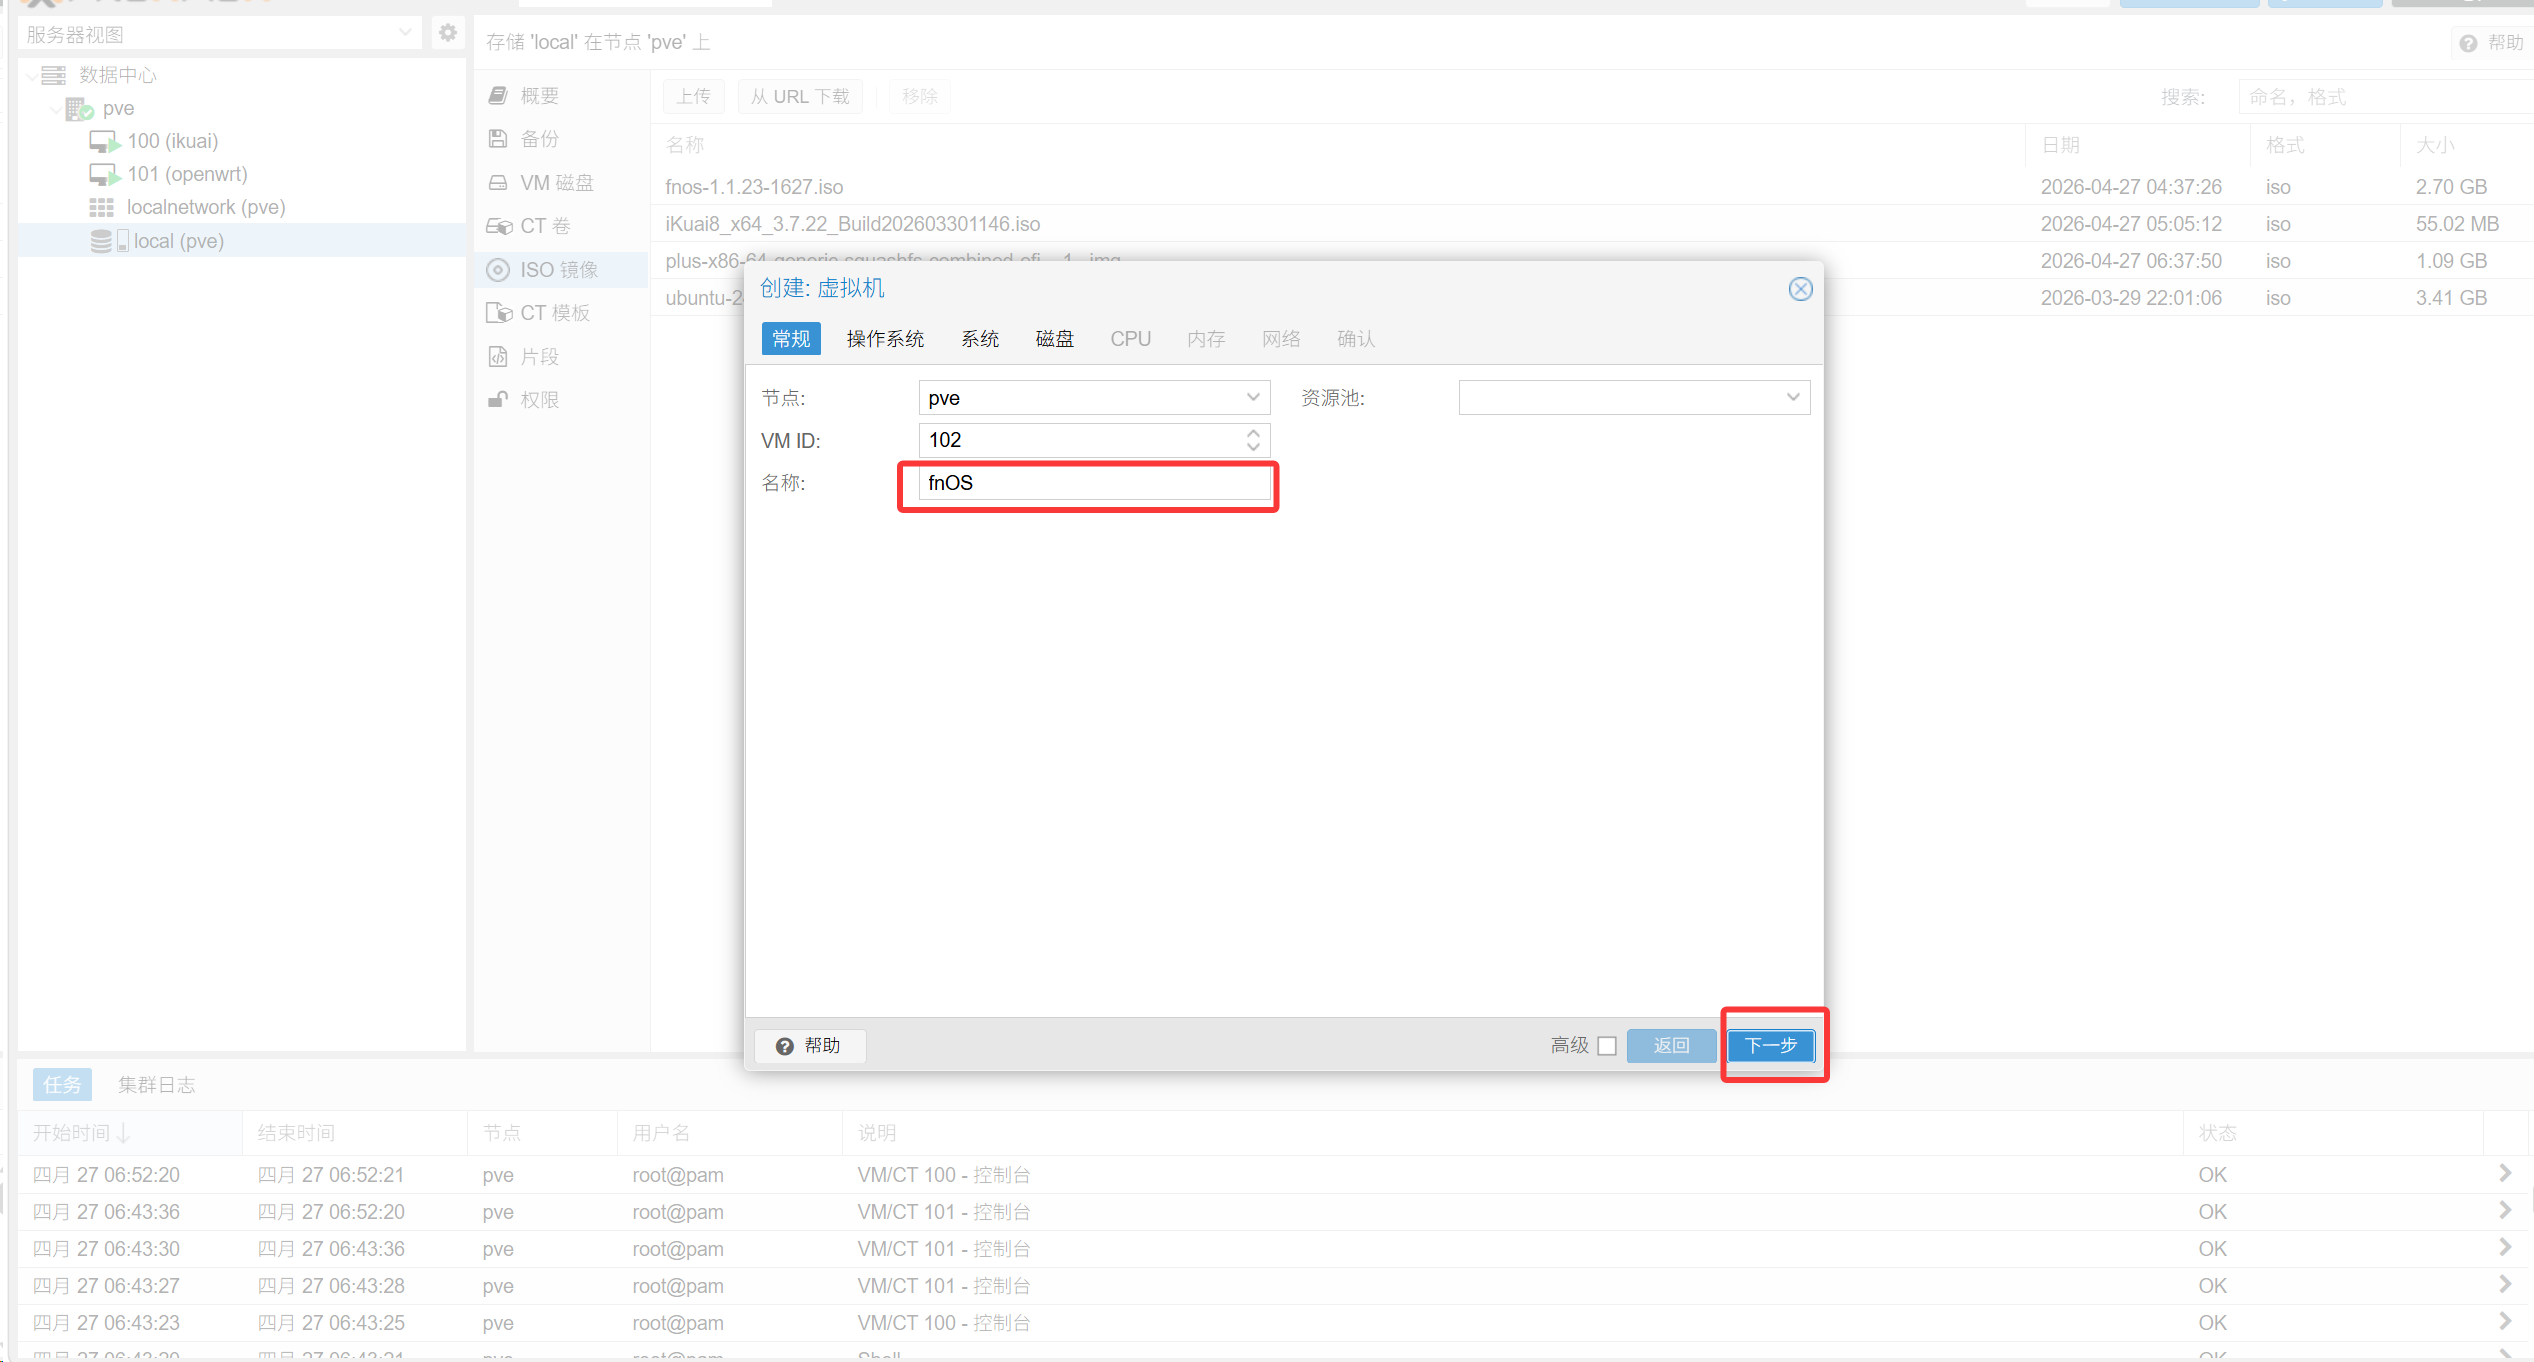Close the Create VM dialog

click(1800, 289)
